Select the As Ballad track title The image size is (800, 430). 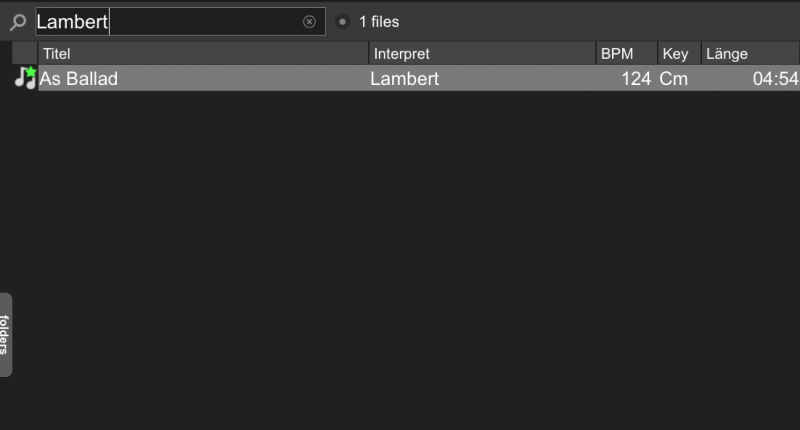coord(79,79)
